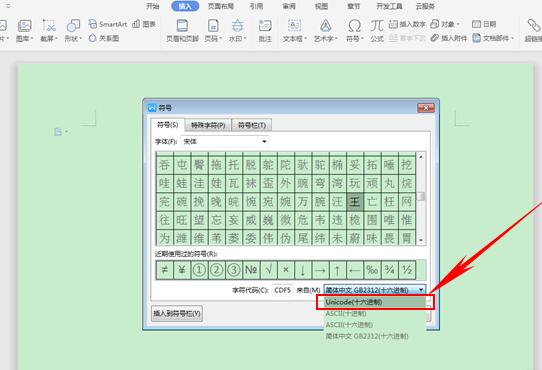
Task: Select the character 外 in the grid
Action: (x=286, y=183)
